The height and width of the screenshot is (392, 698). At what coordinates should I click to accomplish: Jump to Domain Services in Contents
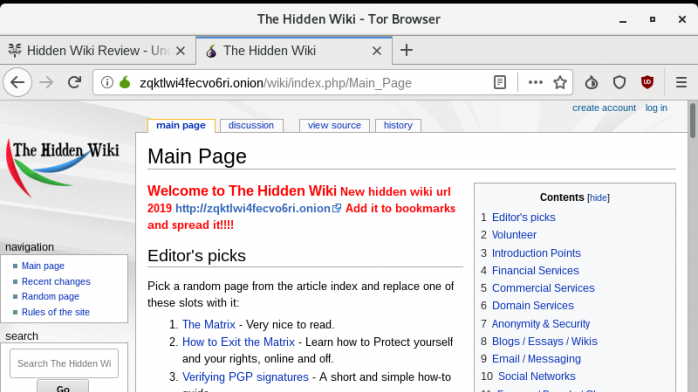click(x=533, y=305)
